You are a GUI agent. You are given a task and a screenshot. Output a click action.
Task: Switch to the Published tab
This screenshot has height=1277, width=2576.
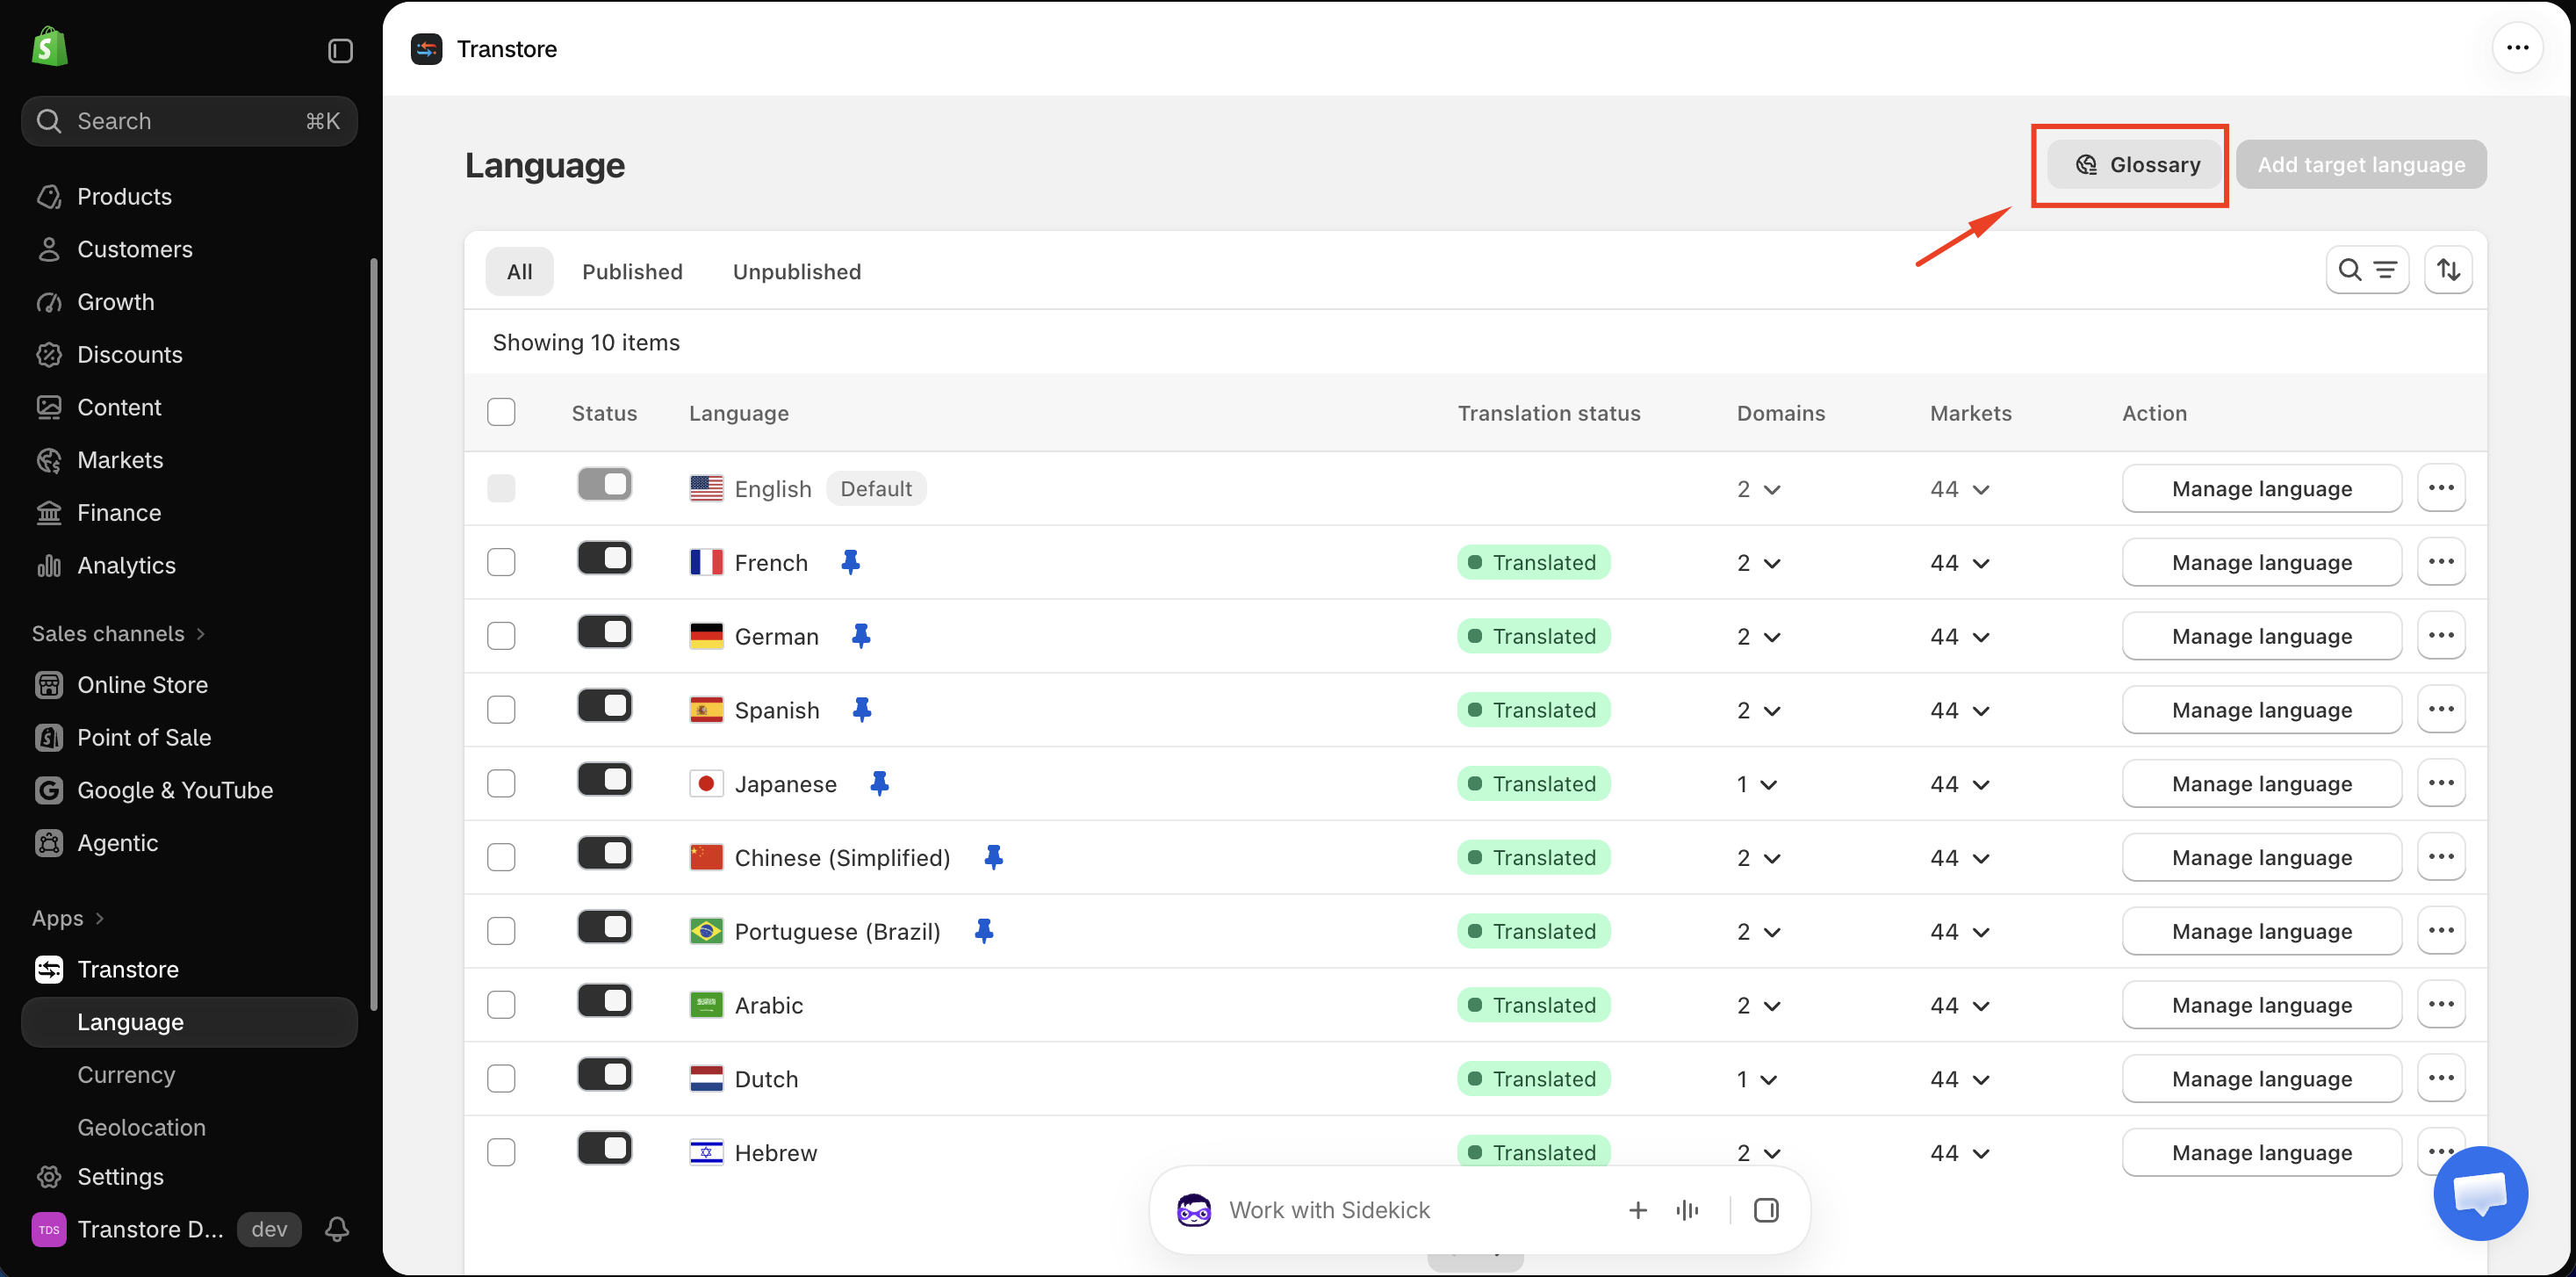click(632, 272)
